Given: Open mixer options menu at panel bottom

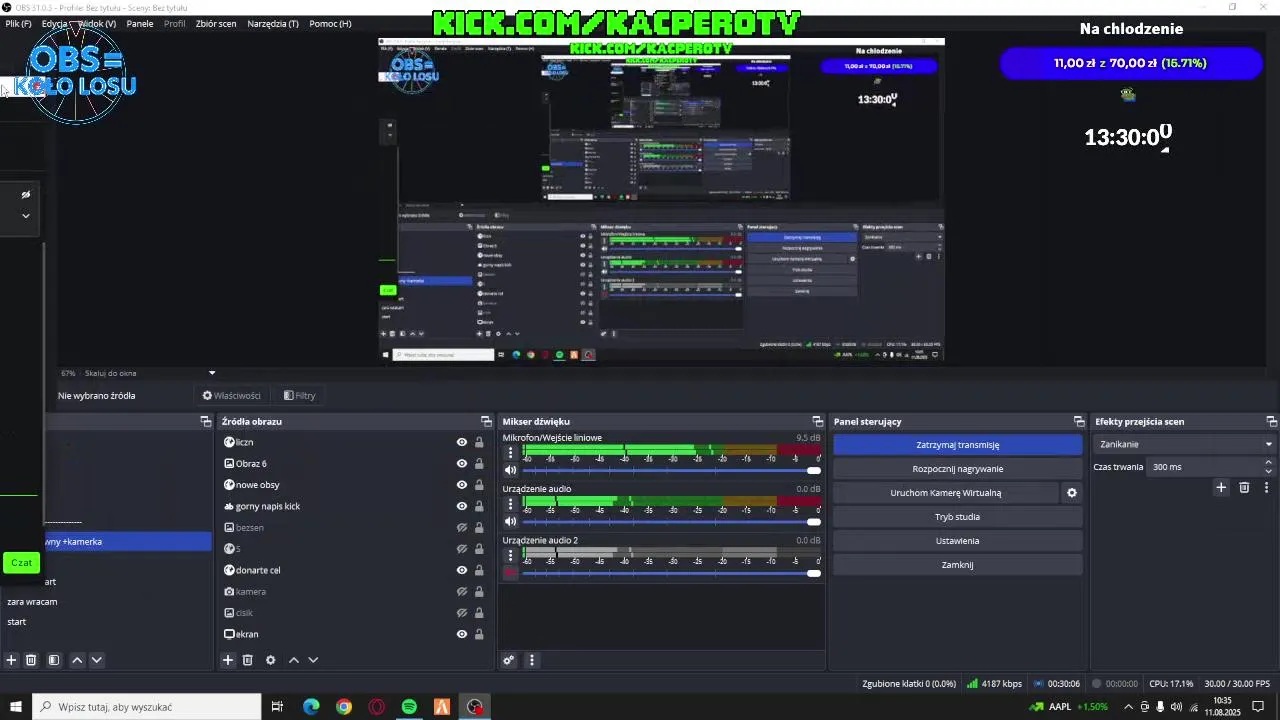Looking at the screenshot, I should [x=532, y=660].
